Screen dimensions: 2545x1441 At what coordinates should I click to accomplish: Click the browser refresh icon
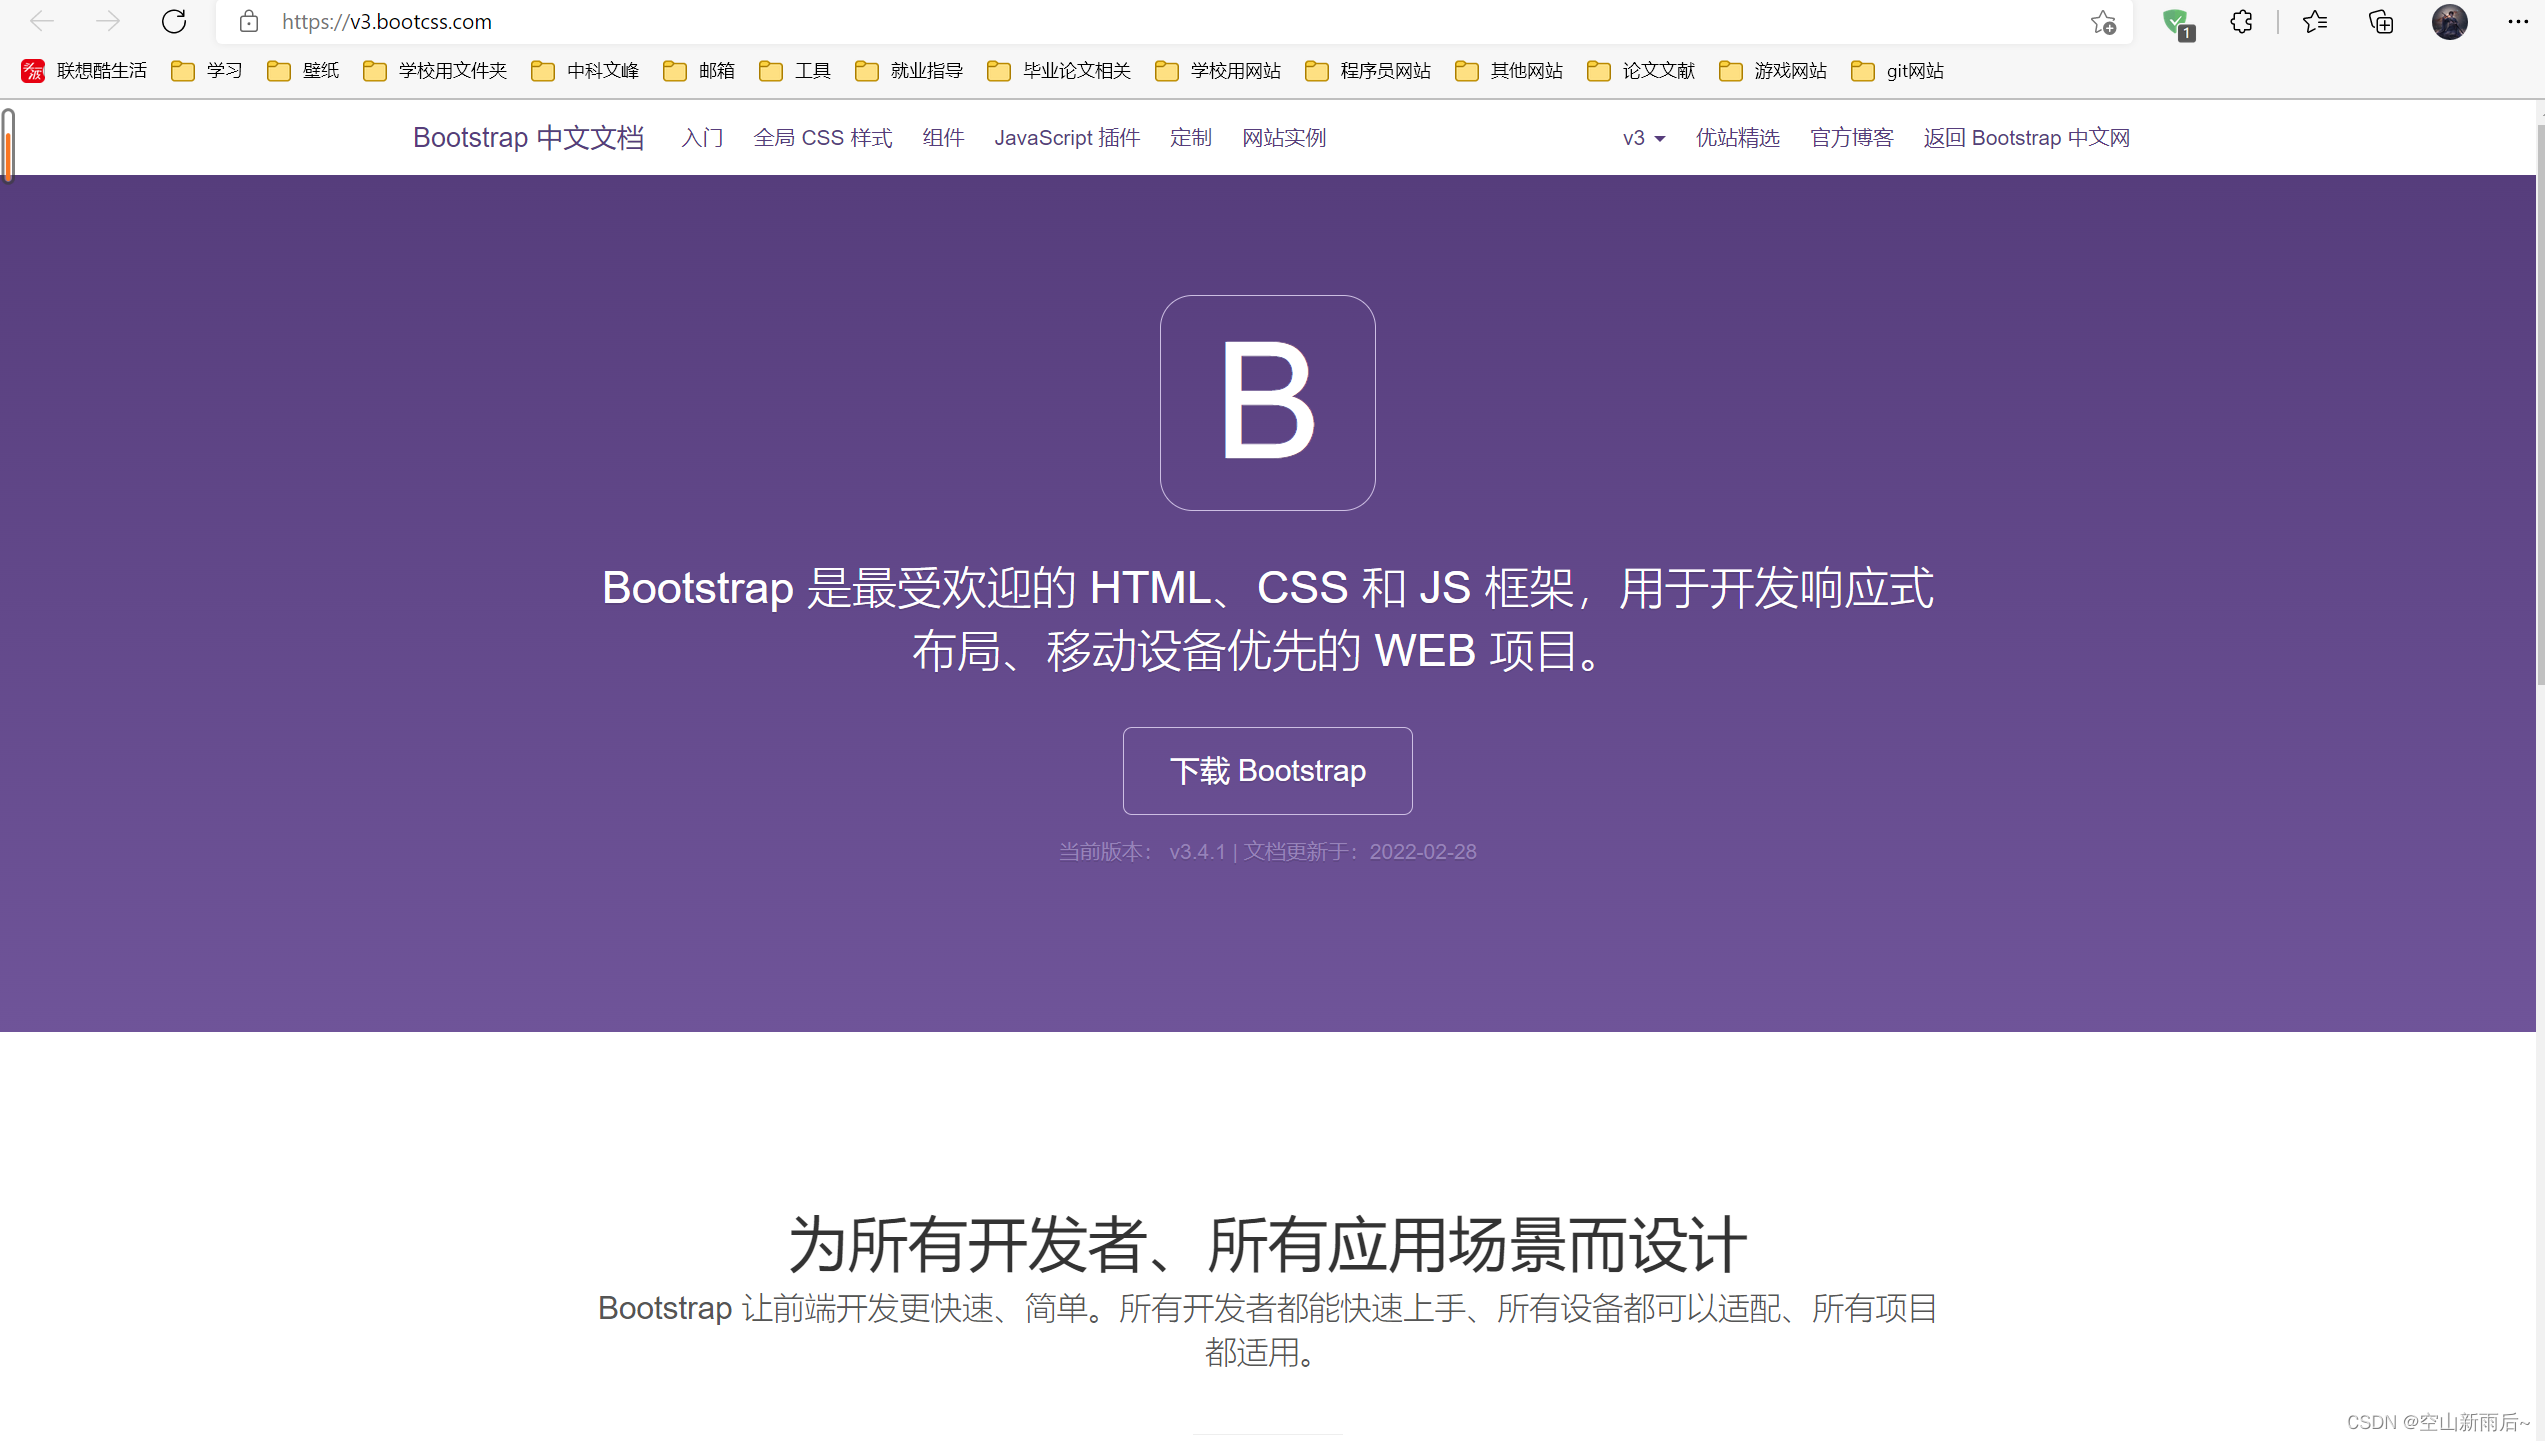pyautogui.click(x=174, y=21)
